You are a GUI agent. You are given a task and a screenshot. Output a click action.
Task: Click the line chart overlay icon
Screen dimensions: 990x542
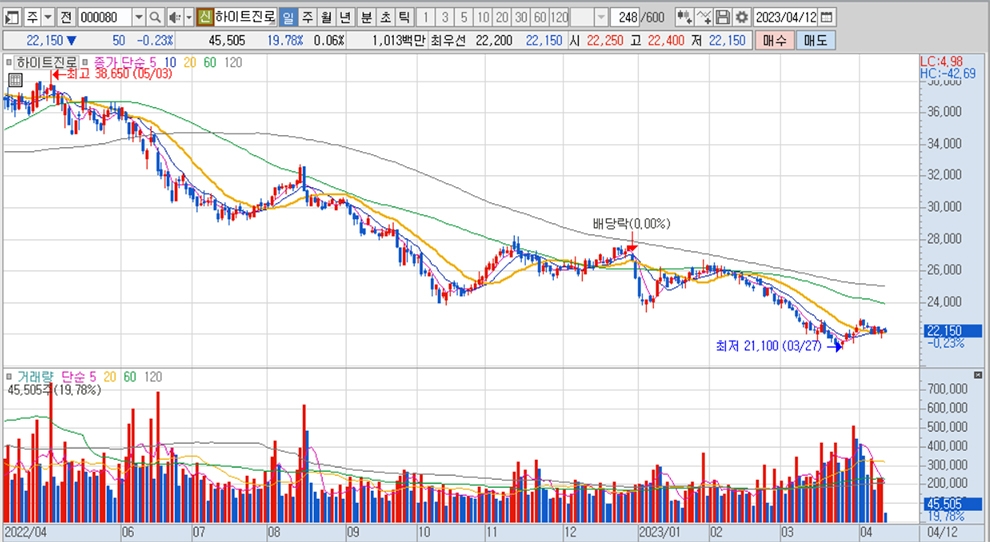point(704,18)
